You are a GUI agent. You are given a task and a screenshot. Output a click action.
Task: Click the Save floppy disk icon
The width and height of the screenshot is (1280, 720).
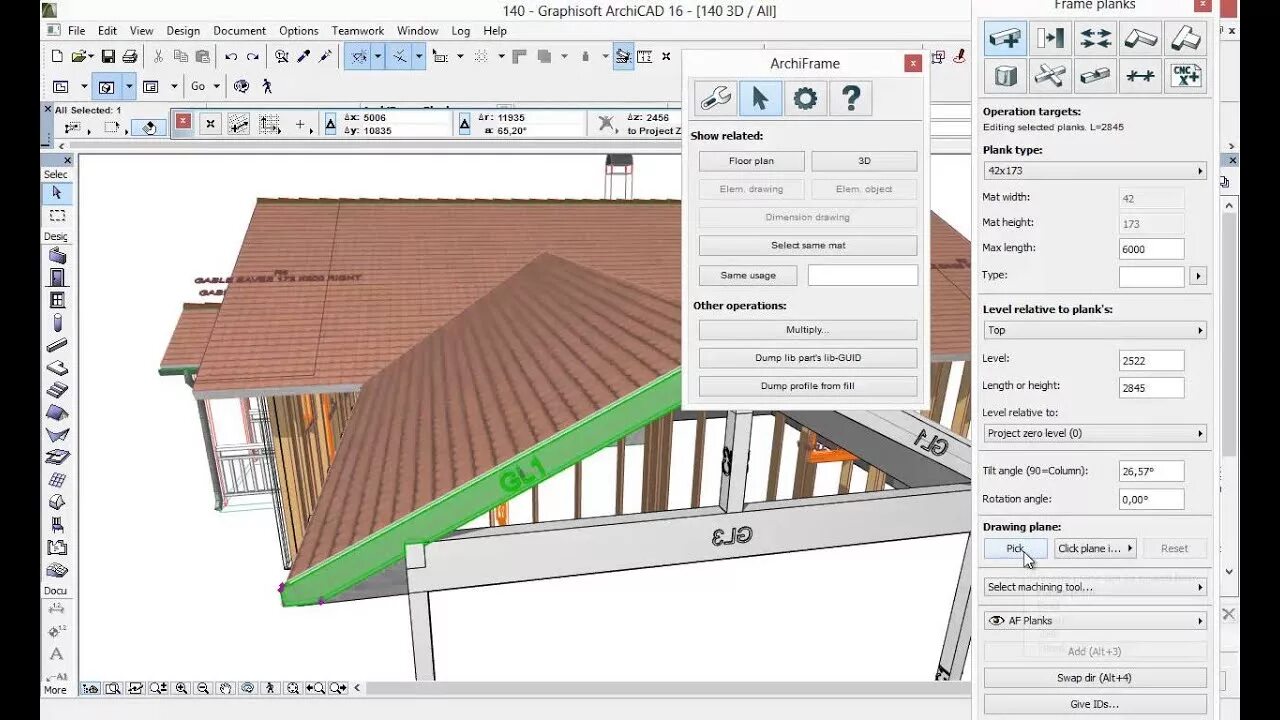pyautogui.click(x=108, y=56)
